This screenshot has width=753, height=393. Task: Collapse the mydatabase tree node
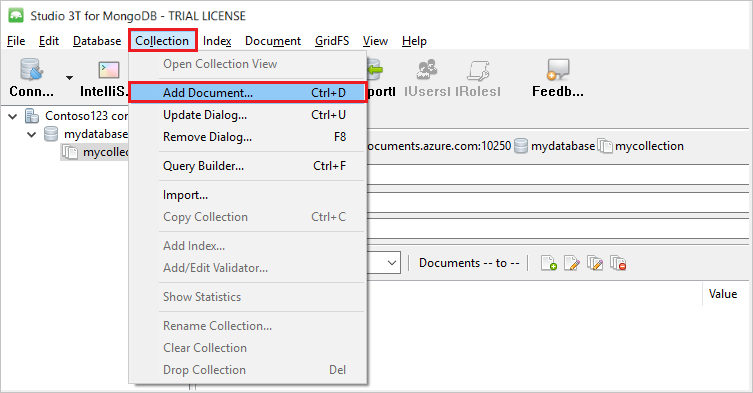coord(32,135)
